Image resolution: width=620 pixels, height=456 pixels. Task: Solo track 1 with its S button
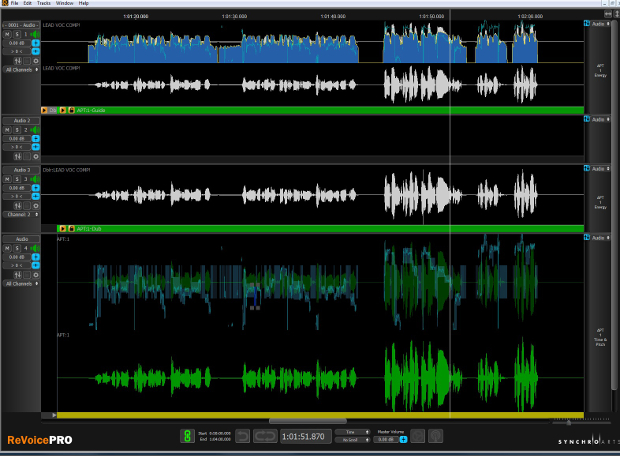tap(17, 34)
